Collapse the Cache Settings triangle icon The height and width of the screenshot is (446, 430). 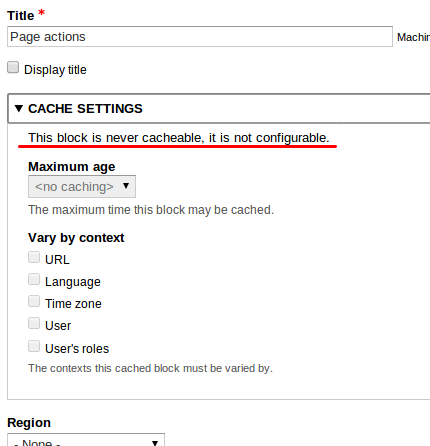click(19, 108)
